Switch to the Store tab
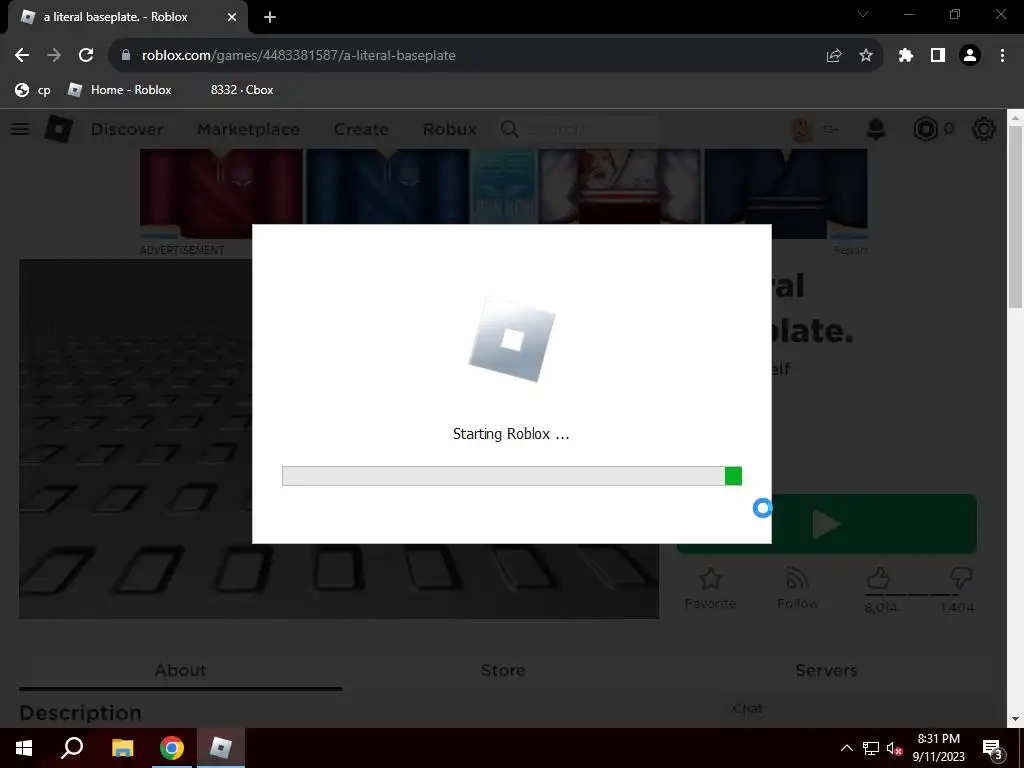This screenshot has height=768, width=1024. click(x=503, y=671)
